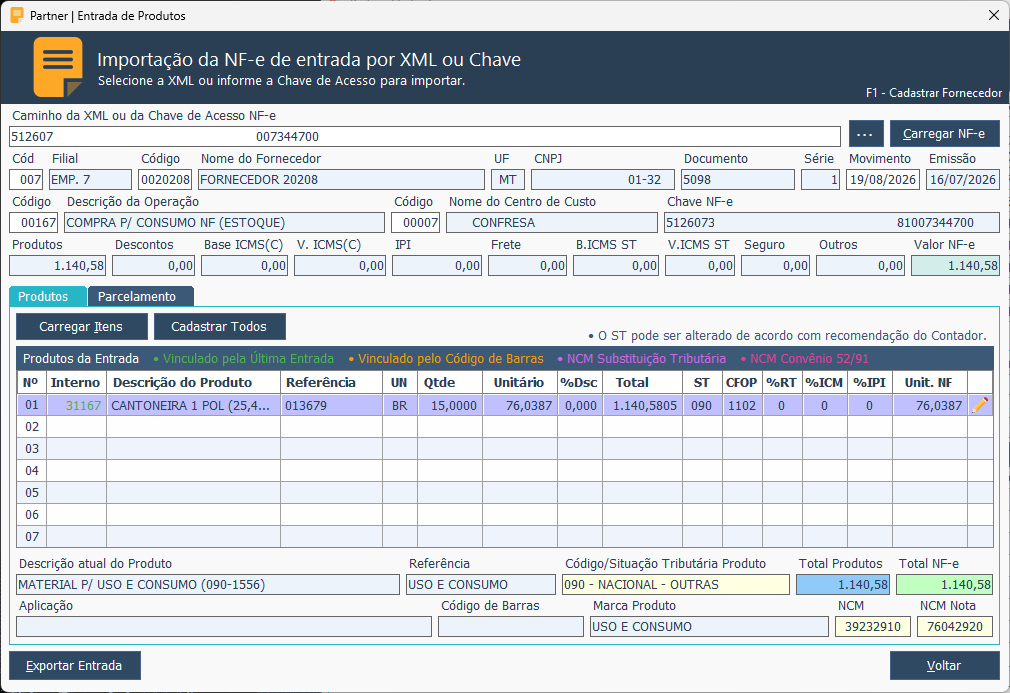Click the Marca Produto field
1010x693 pixels.
coord(709,627)
